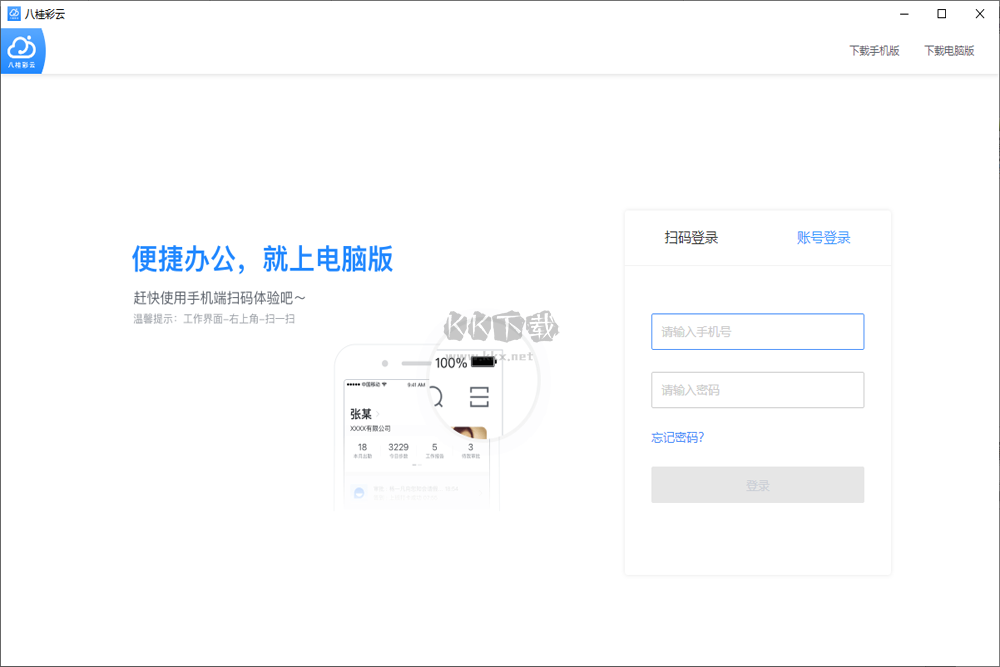Focus the 请输入手机号 phone number field
Image resolution: width=1000 pixels, height=667 pixels.
coord(758,332)
